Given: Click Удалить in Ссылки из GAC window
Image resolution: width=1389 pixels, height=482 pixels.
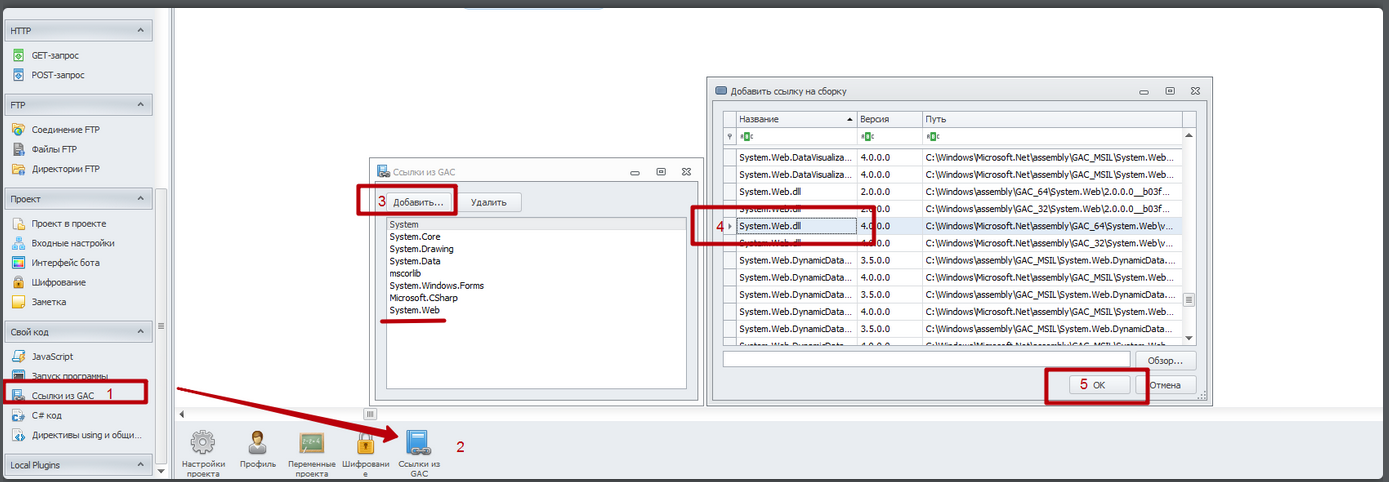Looking at the screenshot, I should pyautogui.click(x=489, y=202).
